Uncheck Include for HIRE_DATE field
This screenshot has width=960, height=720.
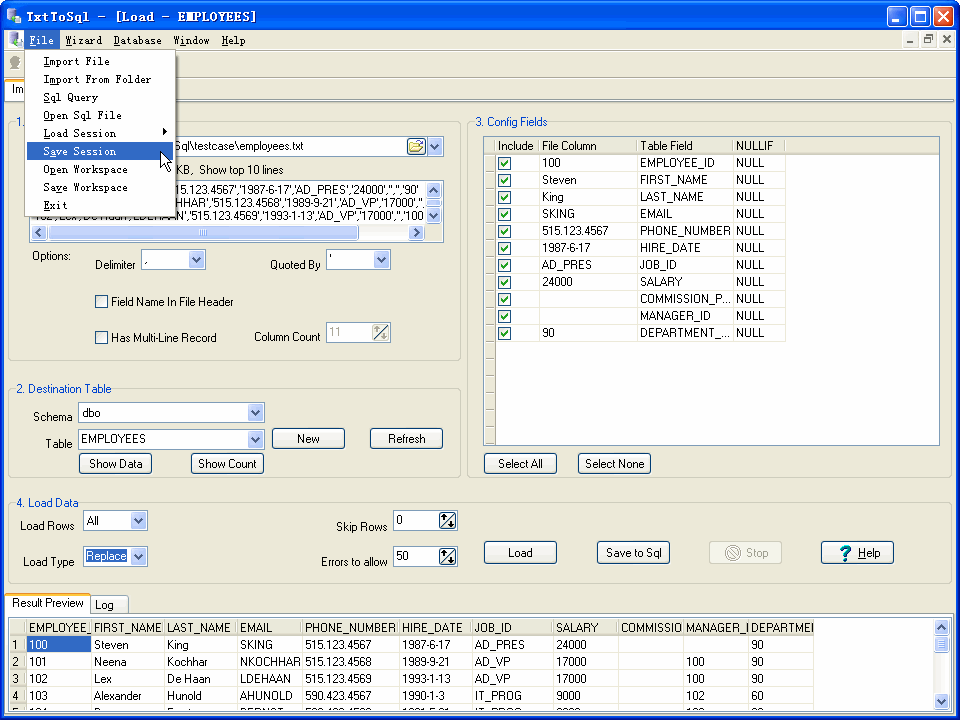tap(504, 249)
